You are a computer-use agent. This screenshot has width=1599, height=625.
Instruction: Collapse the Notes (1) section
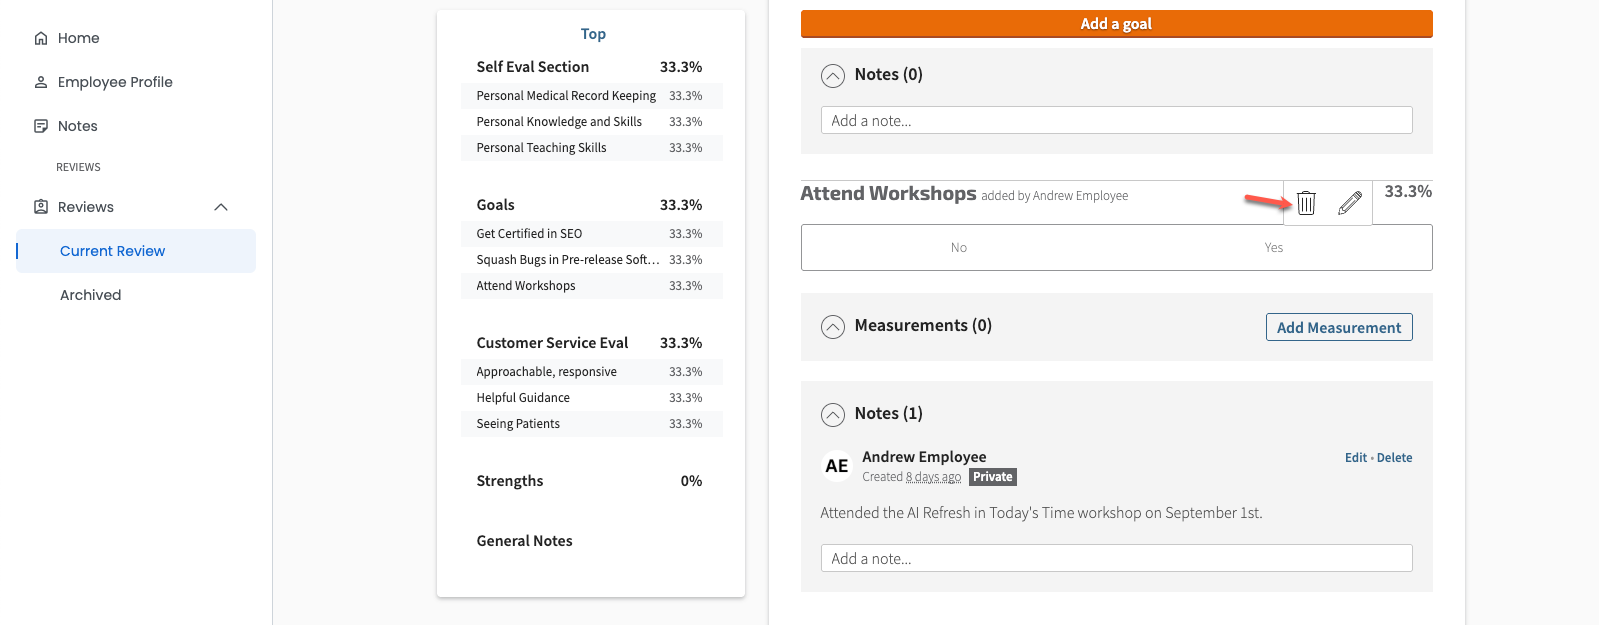832,414
